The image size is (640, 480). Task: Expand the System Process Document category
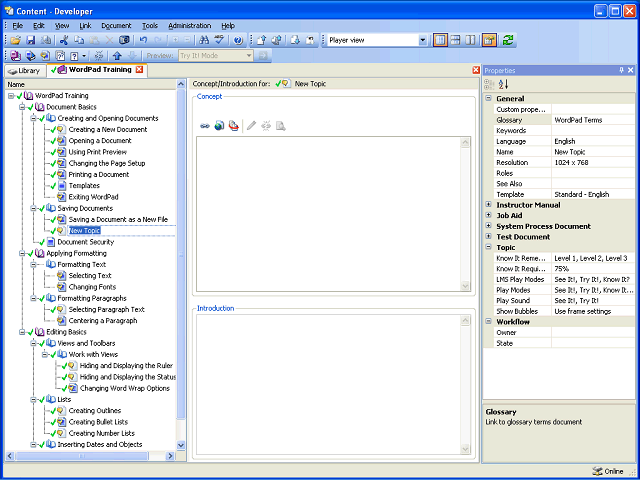point(488,226)
